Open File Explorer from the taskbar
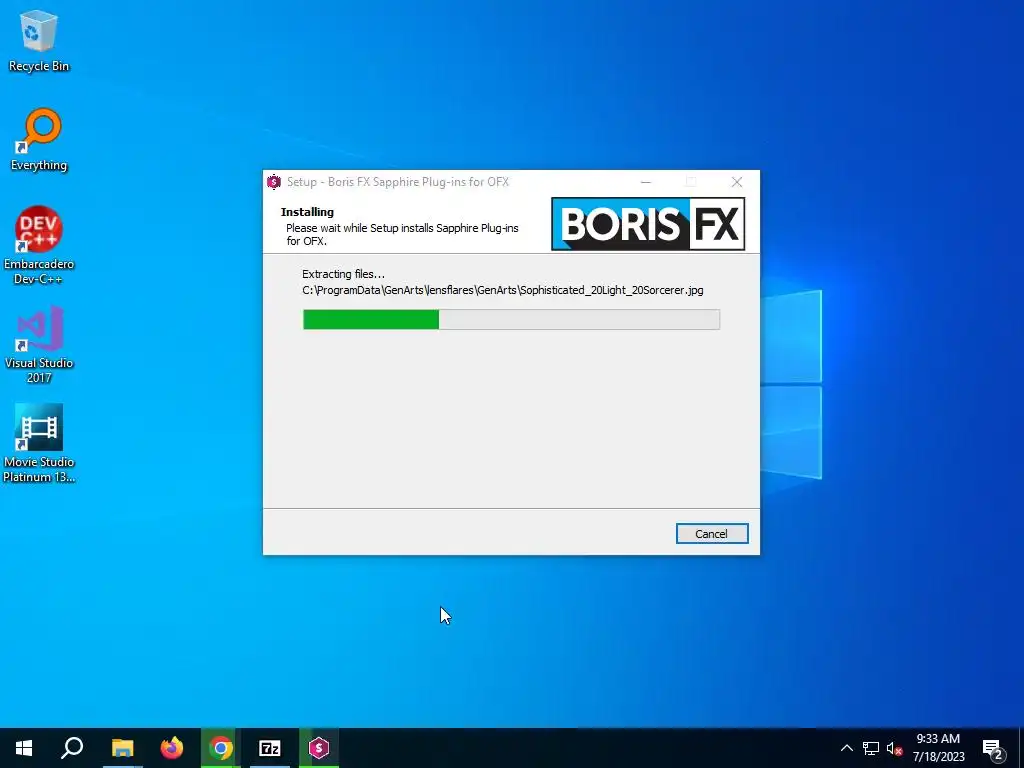Viewport: 1024px width, 768px height. click(x=122, y=748)
